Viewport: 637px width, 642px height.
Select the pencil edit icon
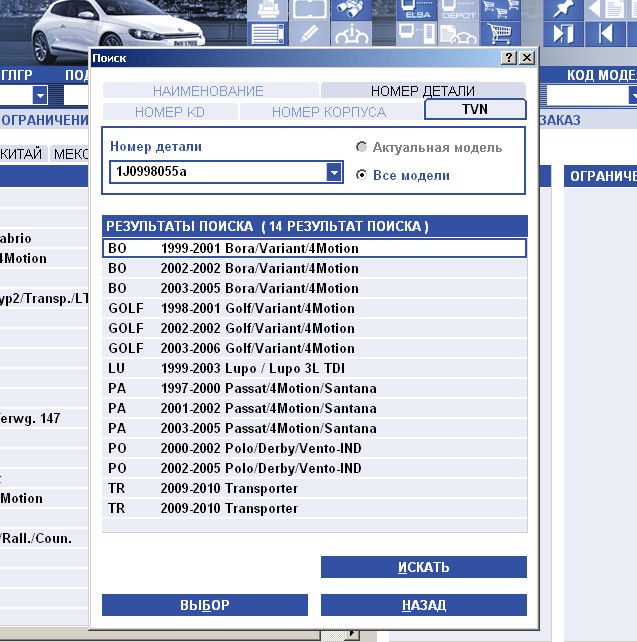click(x=309, y=34)
